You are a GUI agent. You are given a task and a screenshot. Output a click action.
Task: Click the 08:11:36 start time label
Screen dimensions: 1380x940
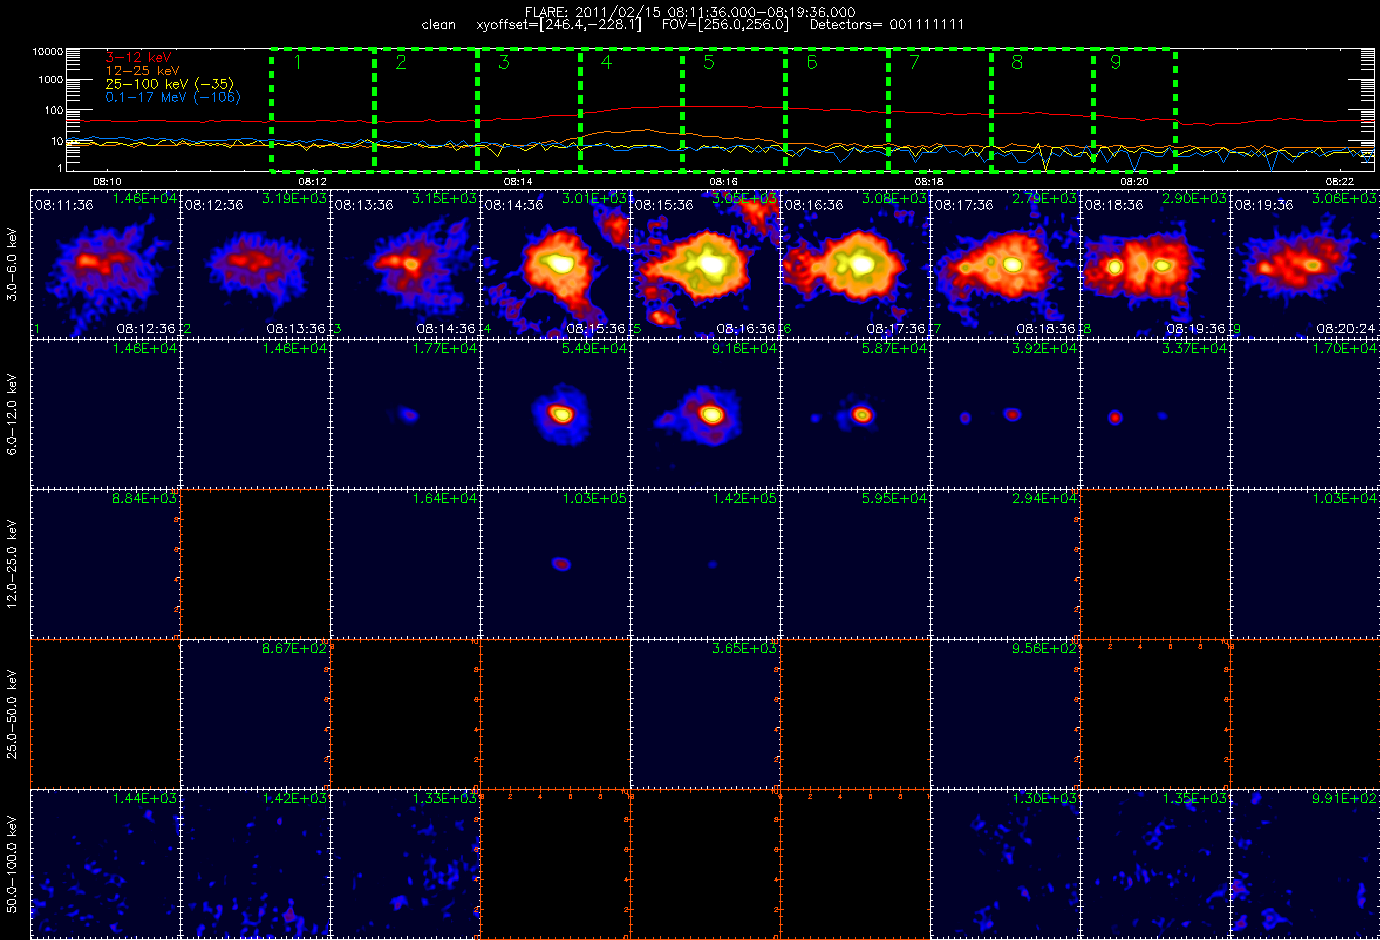pyautogui.click(x=64, y=204)
